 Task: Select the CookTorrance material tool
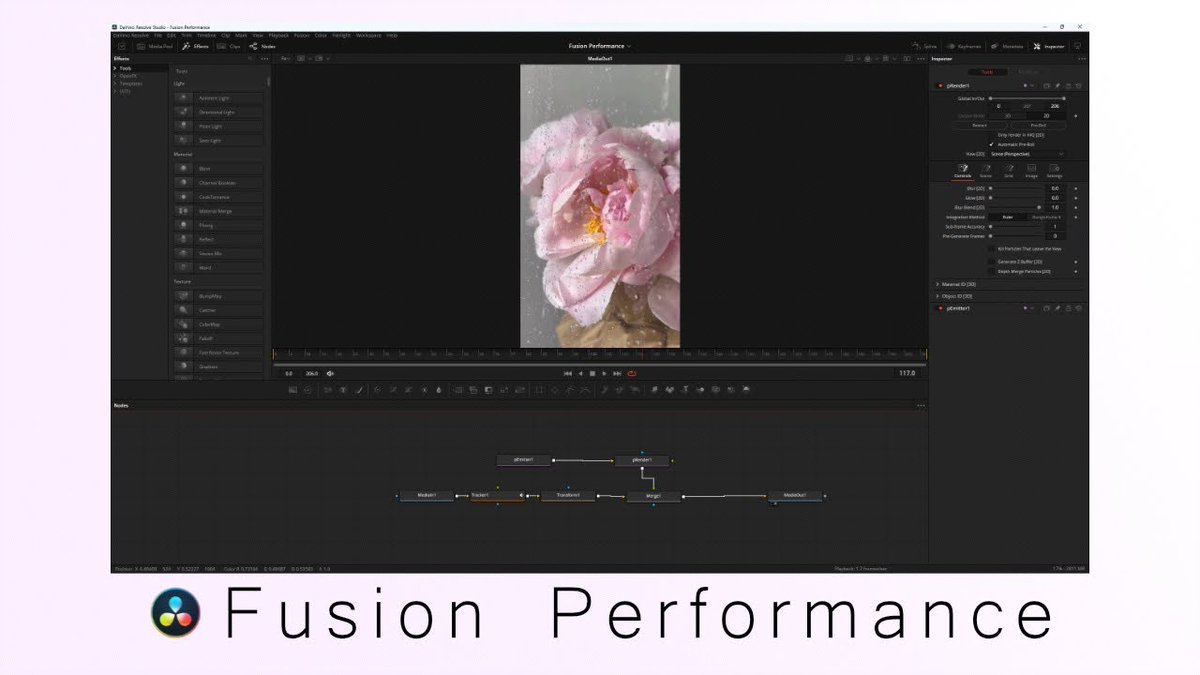219,197
